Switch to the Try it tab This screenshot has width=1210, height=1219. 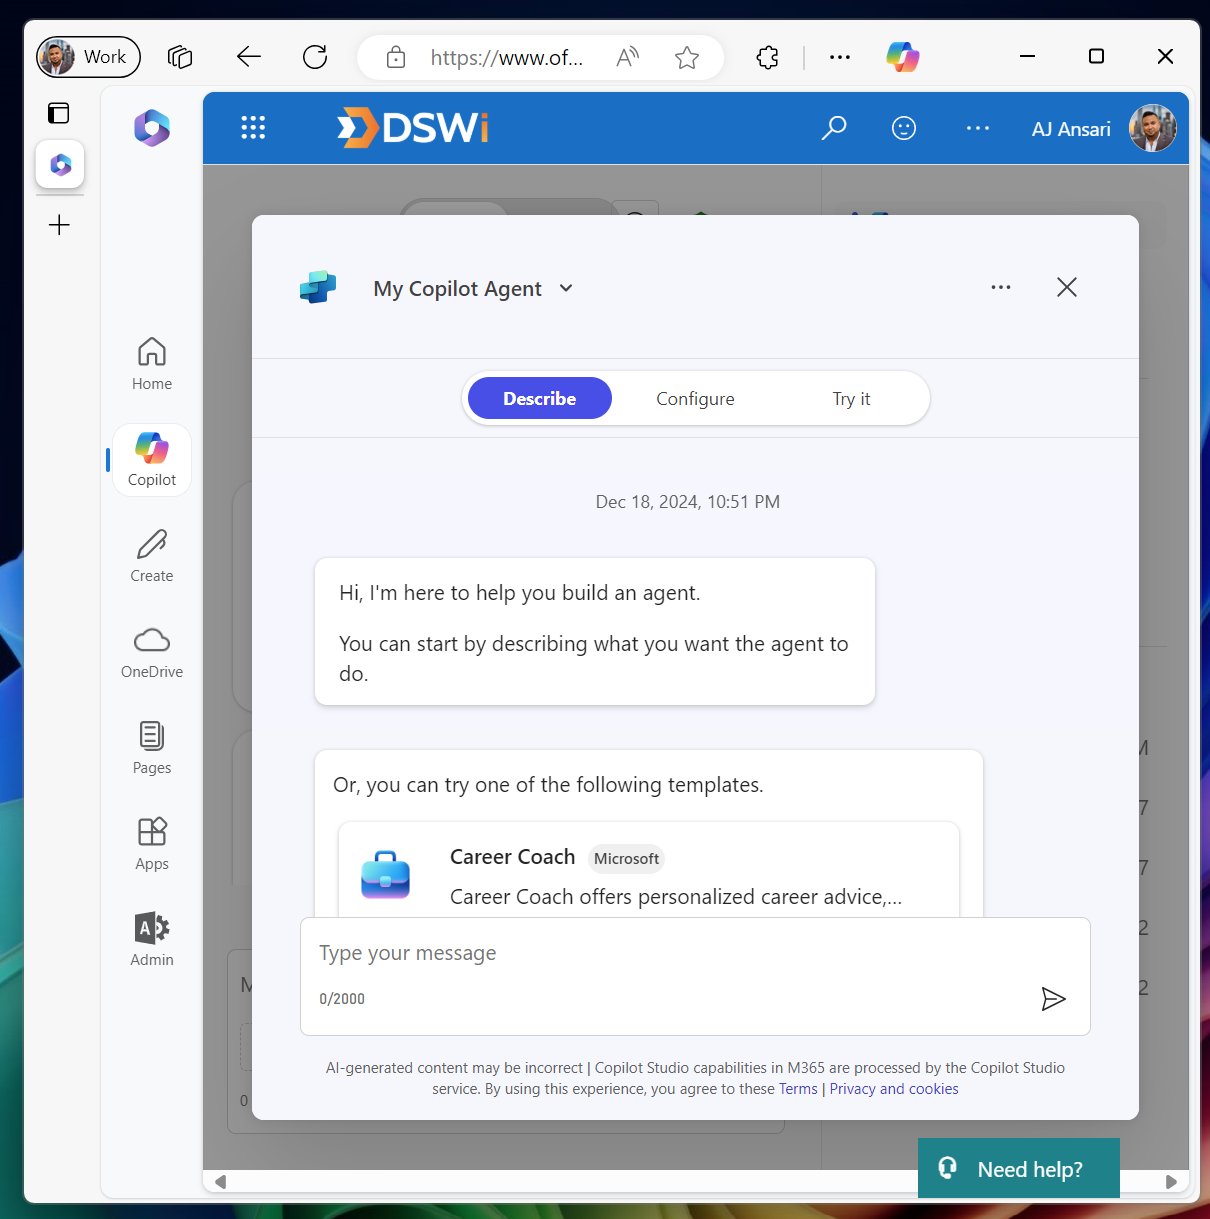[x=851, y=398]
